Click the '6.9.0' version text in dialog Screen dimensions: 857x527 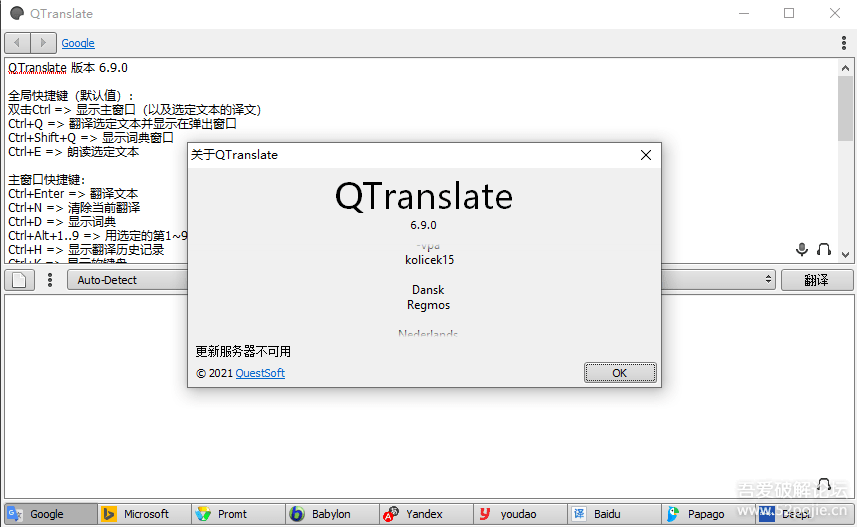click(x=424, y=225)
